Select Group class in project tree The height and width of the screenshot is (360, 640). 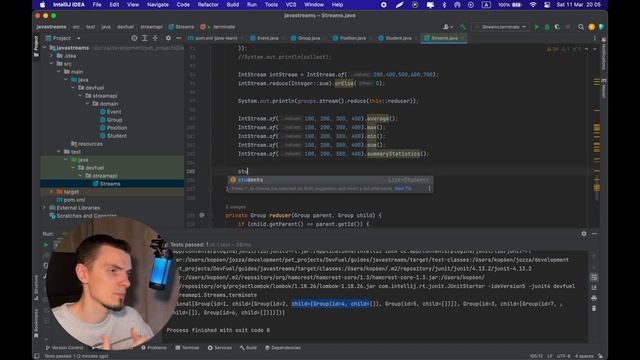(111, 120)
